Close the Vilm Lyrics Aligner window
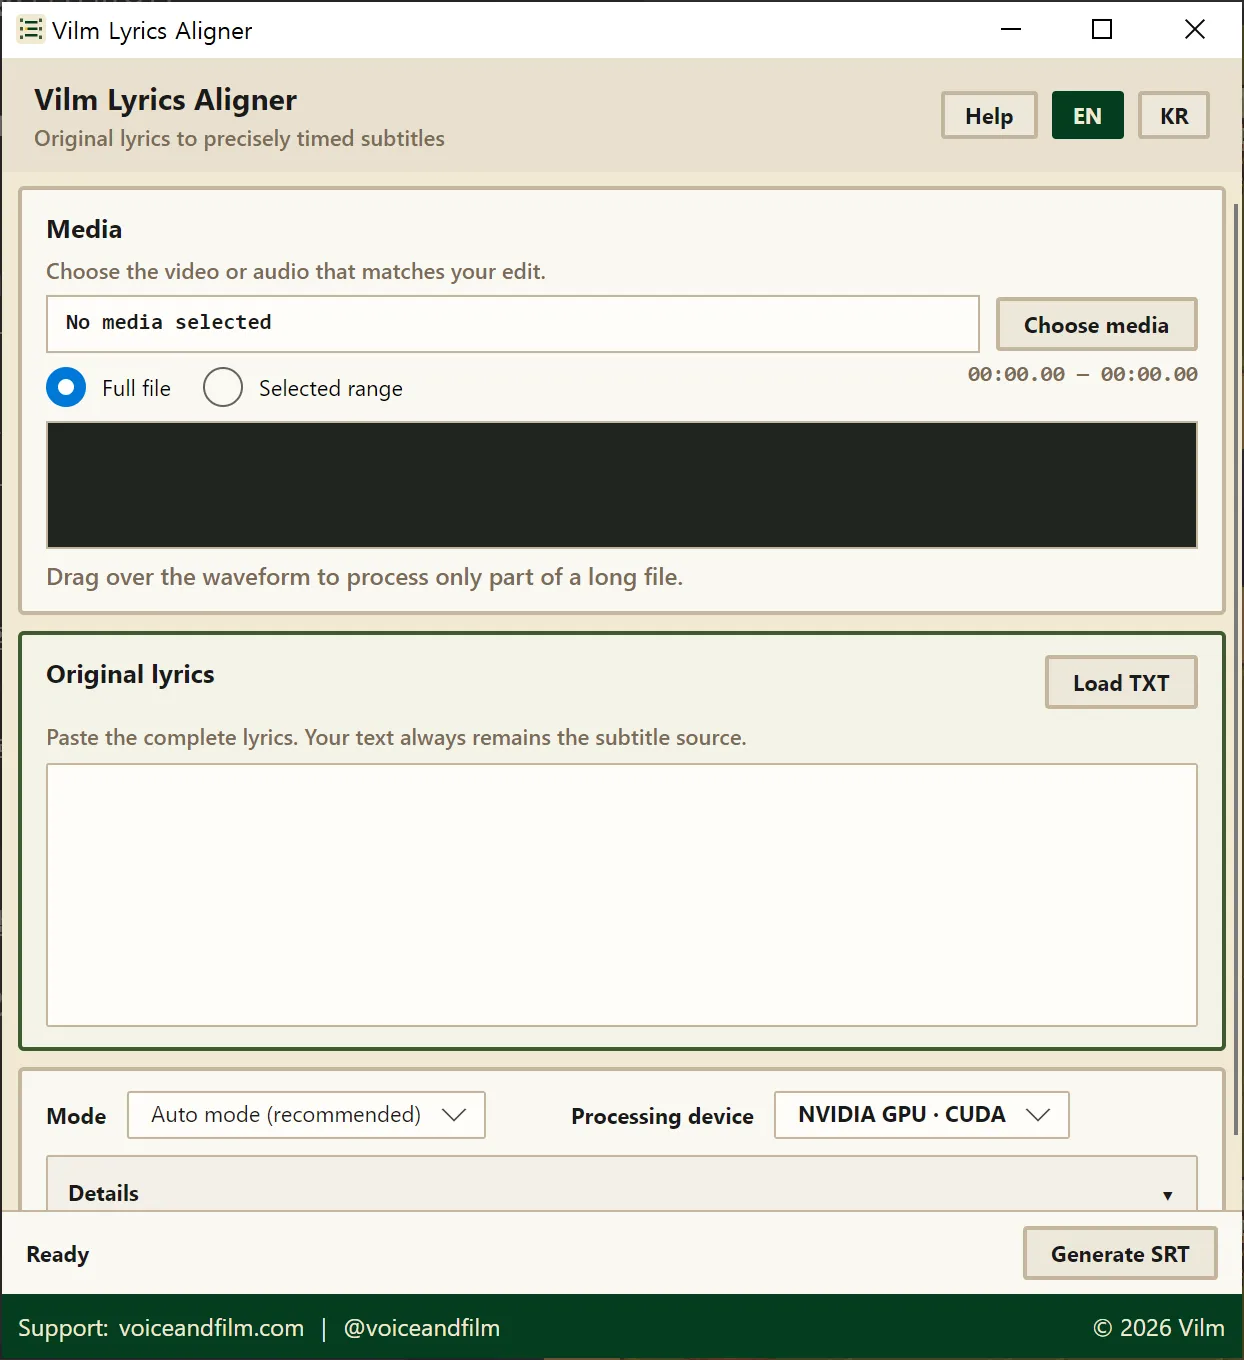The width and height of the screenshot is (1244, 1360). 1195,30
